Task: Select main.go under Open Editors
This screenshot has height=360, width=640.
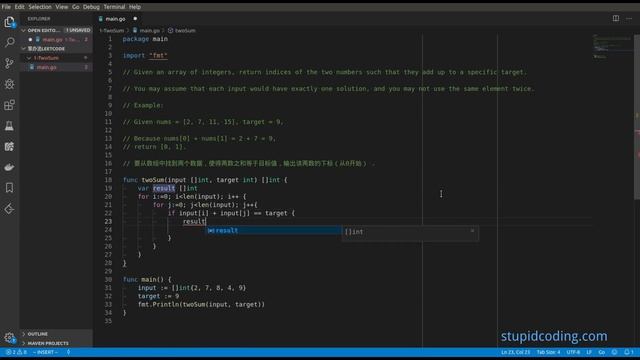Action: click(x=56, y=40)
